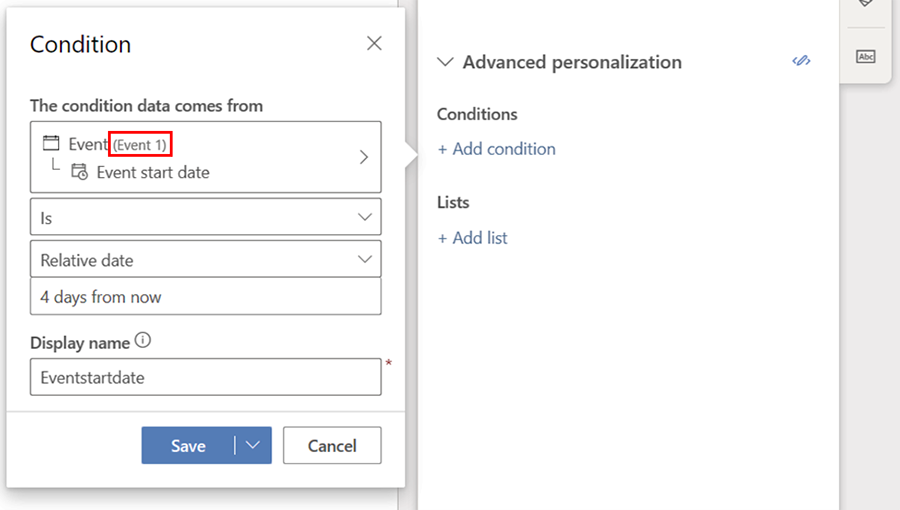Click the "+ Add condition" link
The image size is (900, 510).
point(496,149)
